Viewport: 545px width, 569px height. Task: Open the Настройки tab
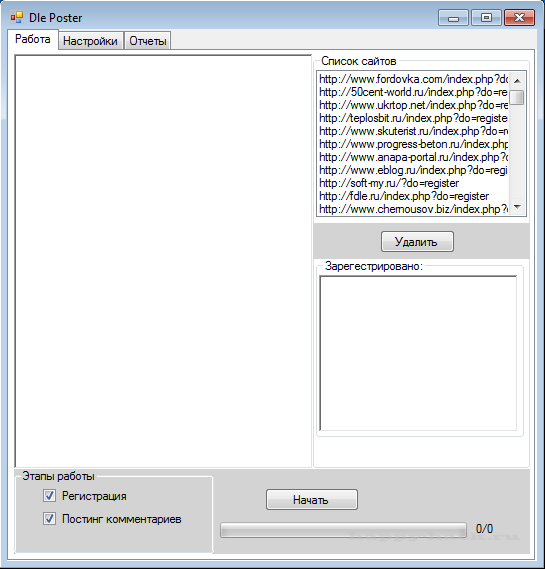(x=90, y=41)
